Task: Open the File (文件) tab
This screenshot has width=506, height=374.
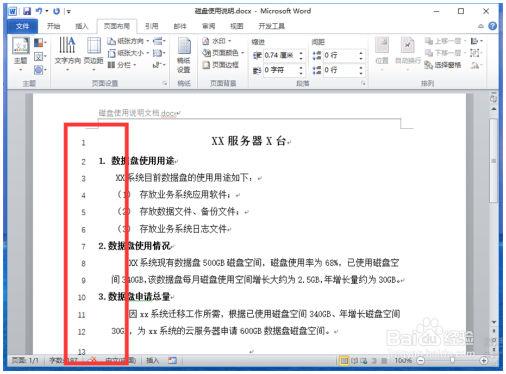Action: pyautogui.click(x=23, y=26)
